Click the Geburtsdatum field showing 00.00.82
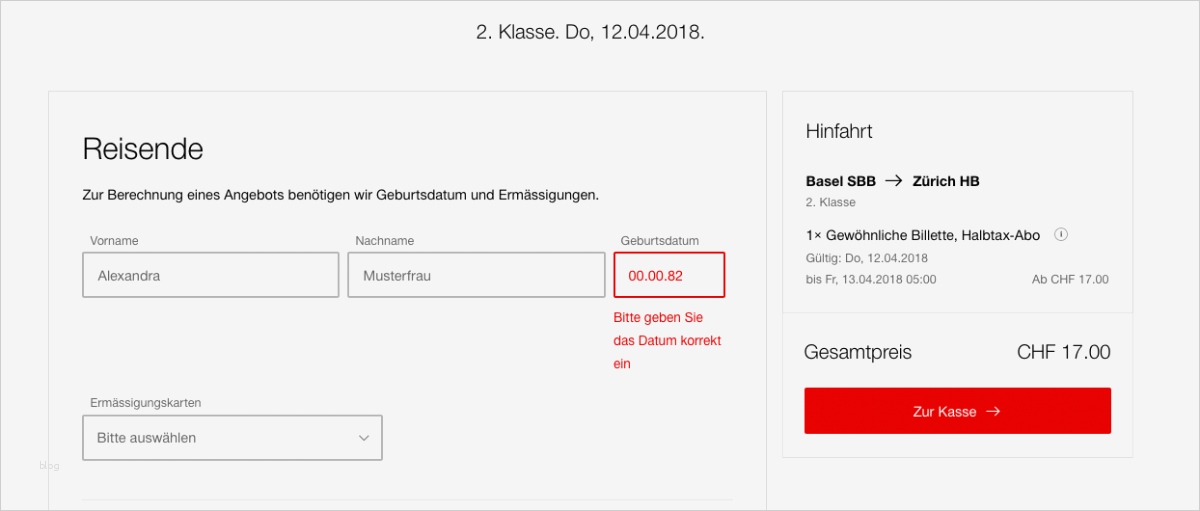1200x511 pixels. tap(668, 275)
